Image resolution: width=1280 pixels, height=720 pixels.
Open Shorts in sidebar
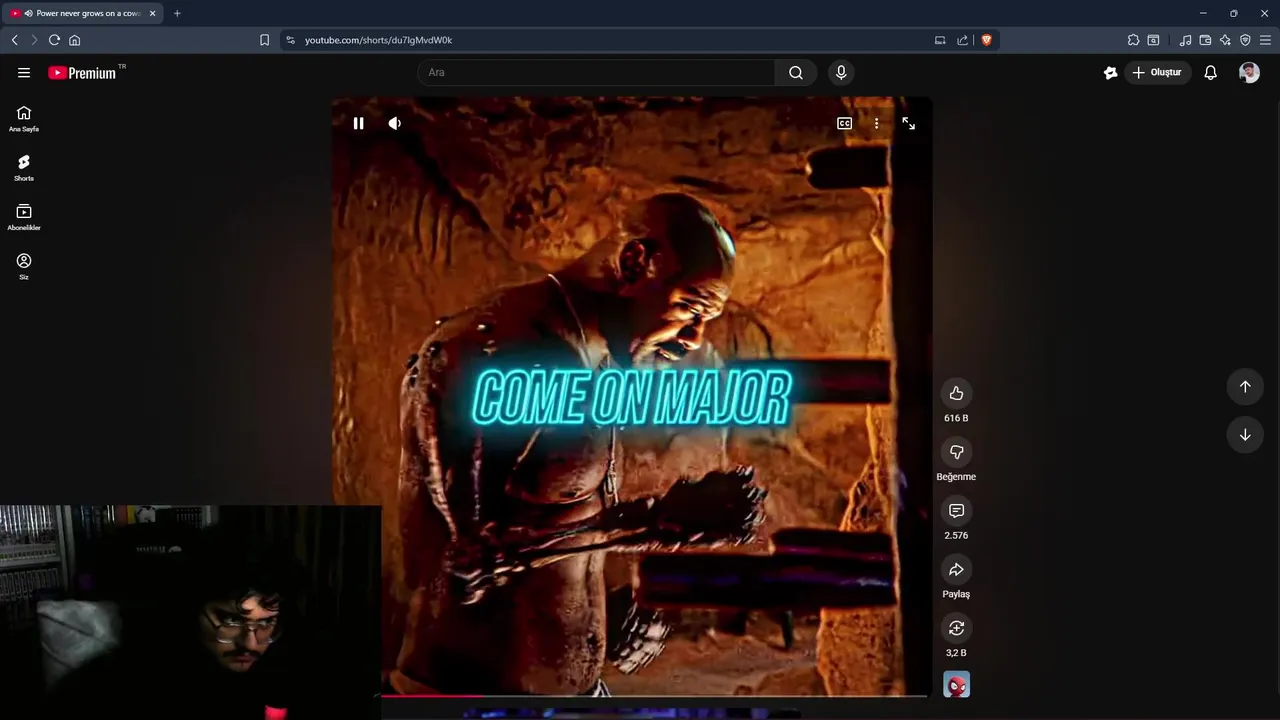pyautogui.click(x=24, y=167)
